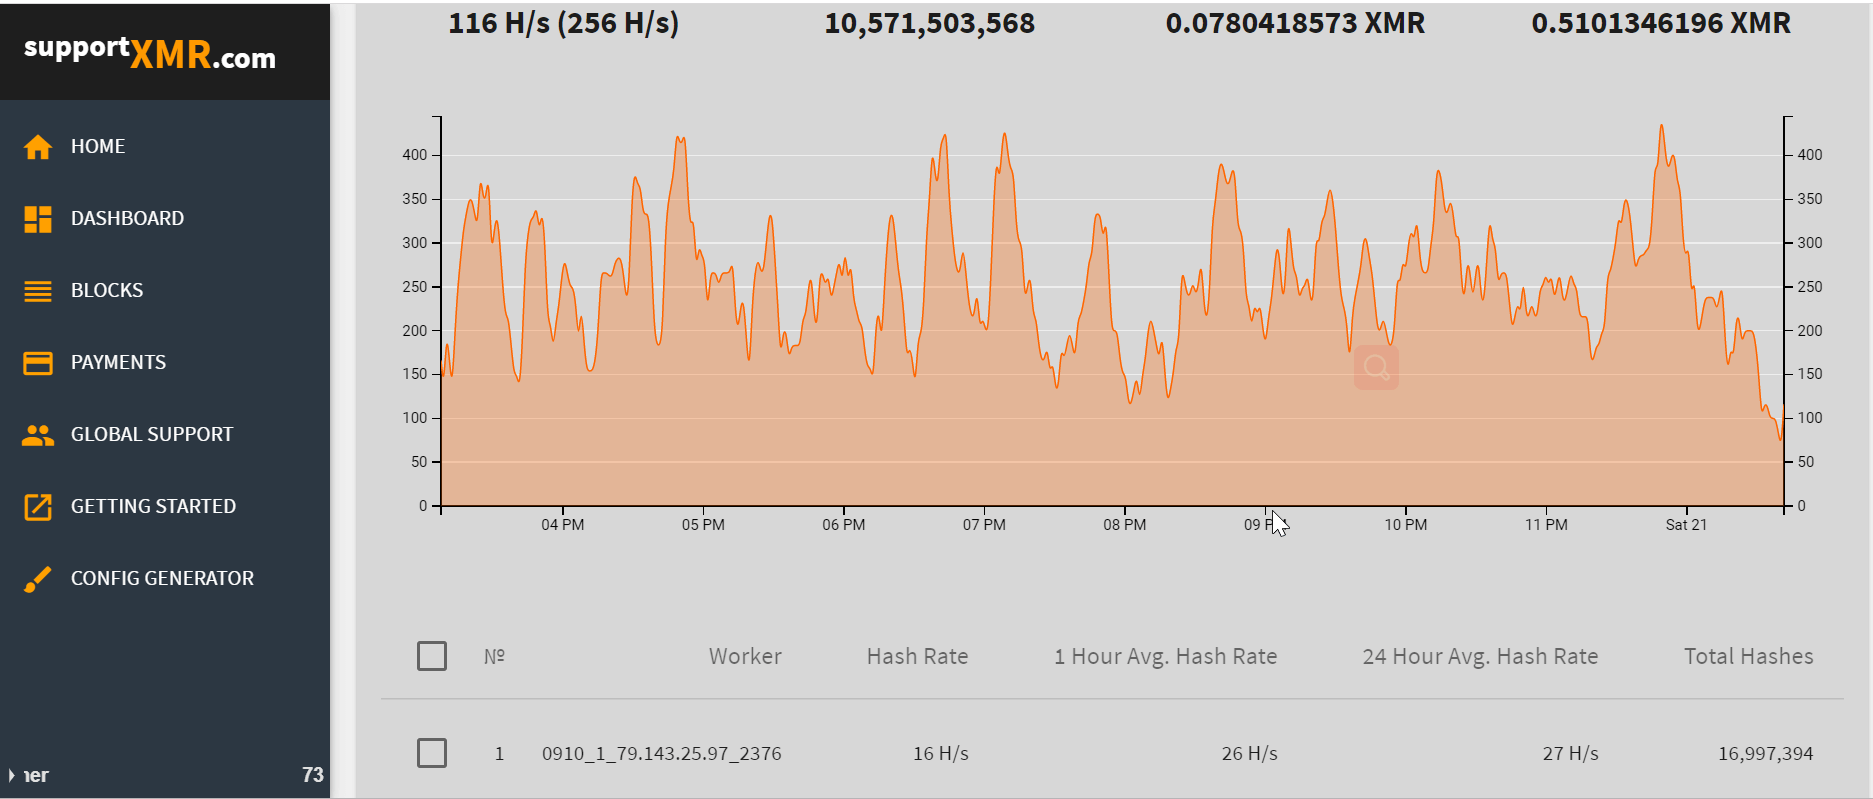Viewport: 1873px width, 799px height.
Task: Click the 0.0780418573 XMR value
Action: point(1295,23)
